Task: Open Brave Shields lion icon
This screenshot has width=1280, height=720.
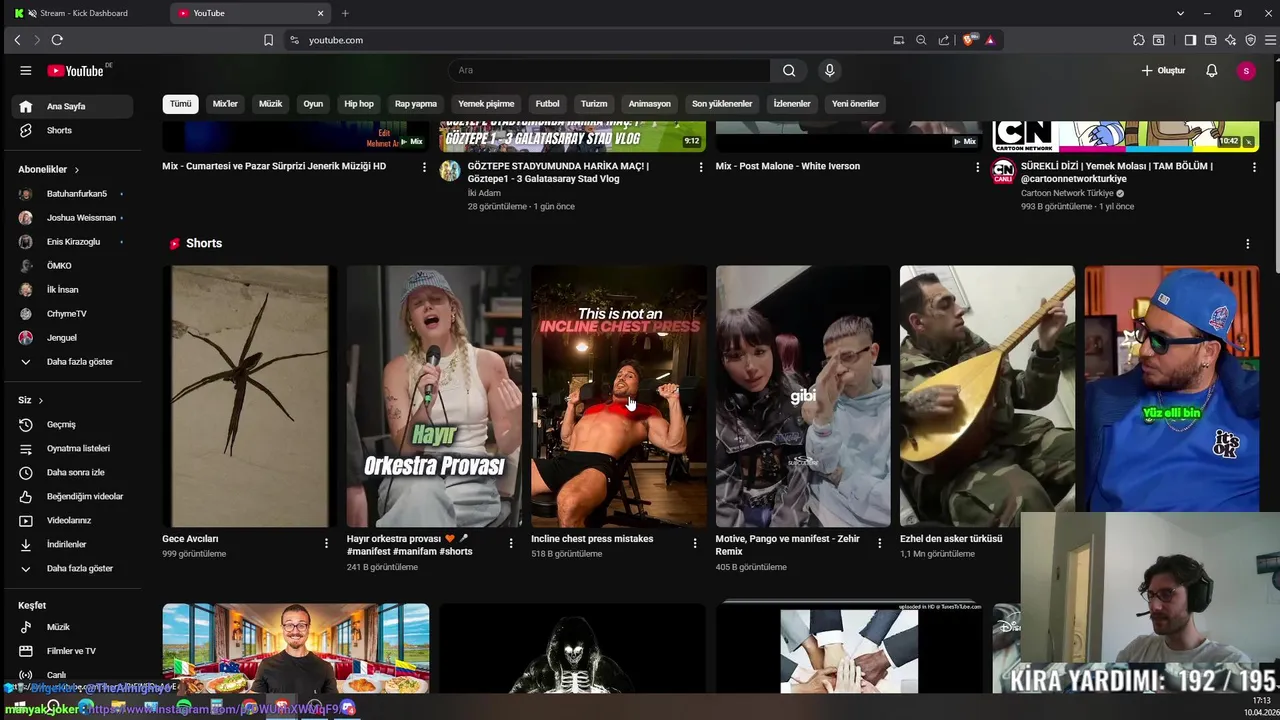Action: (x=968, y=40)
